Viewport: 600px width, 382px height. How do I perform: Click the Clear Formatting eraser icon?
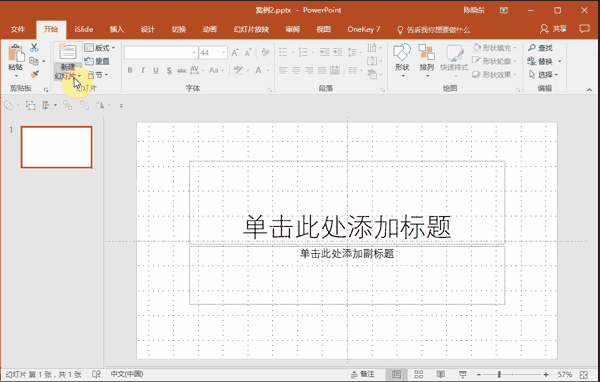pyautogui.click(x=265, y=52)
